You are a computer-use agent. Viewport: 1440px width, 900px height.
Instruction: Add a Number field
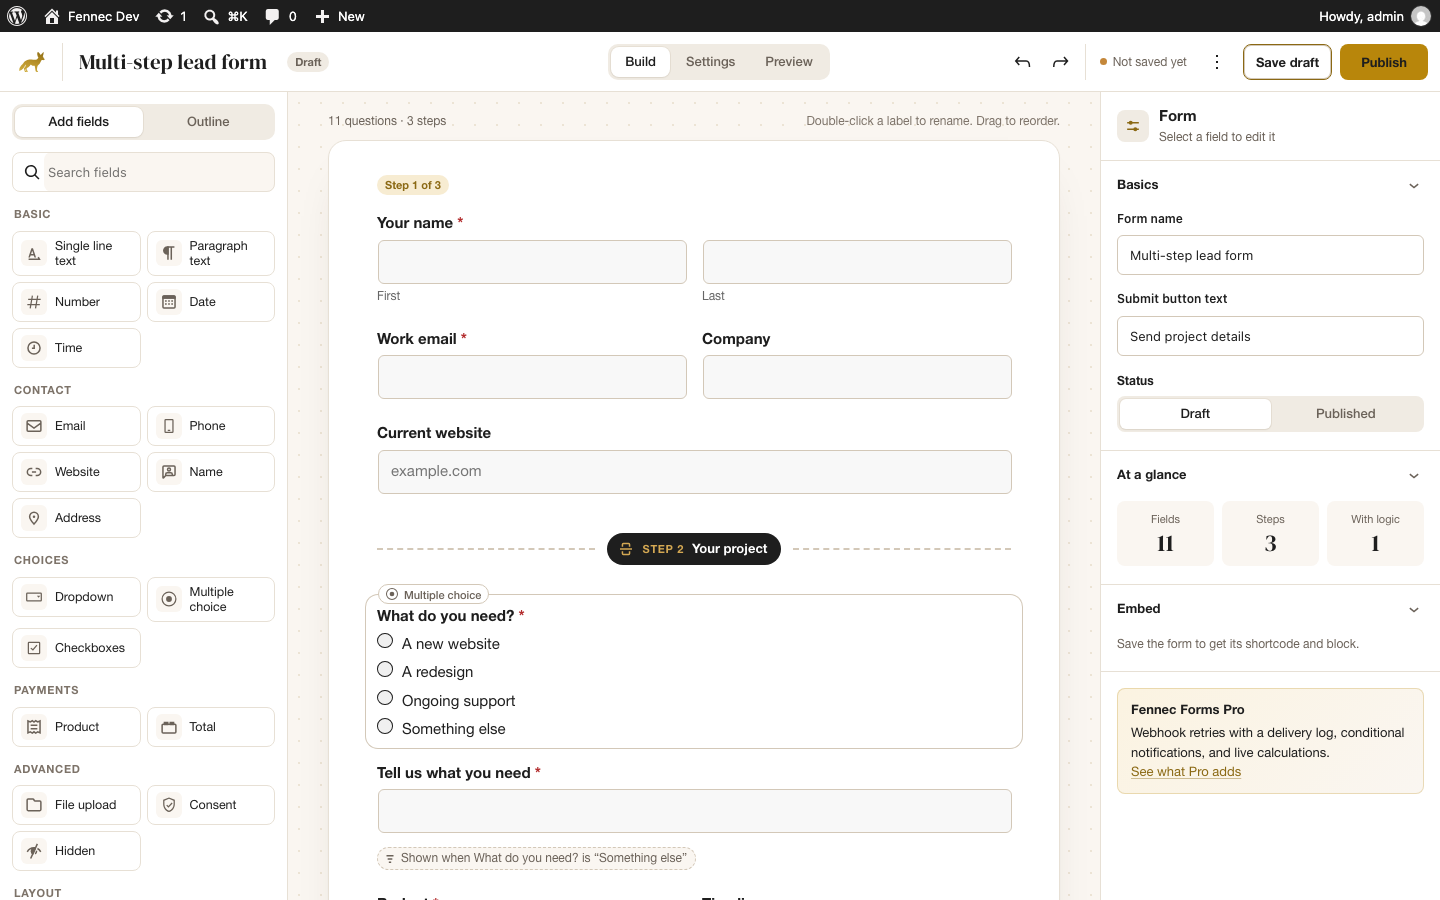coord(77,302)
